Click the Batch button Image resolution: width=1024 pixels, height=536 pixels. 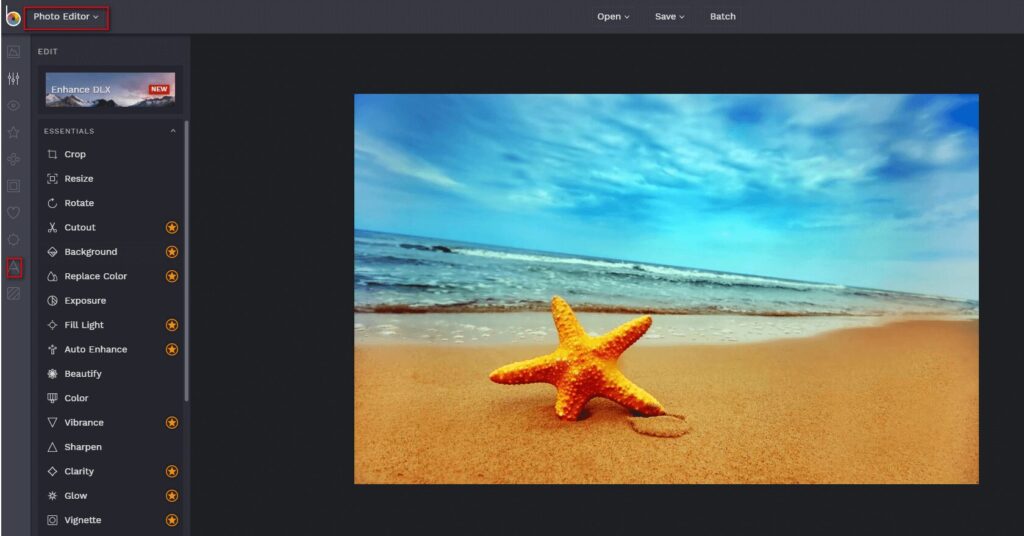722,17
